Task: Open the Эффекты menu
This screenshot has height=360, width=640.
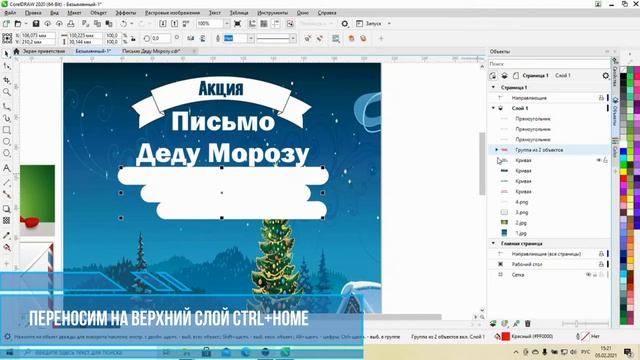Action: (x=126, y=13)
